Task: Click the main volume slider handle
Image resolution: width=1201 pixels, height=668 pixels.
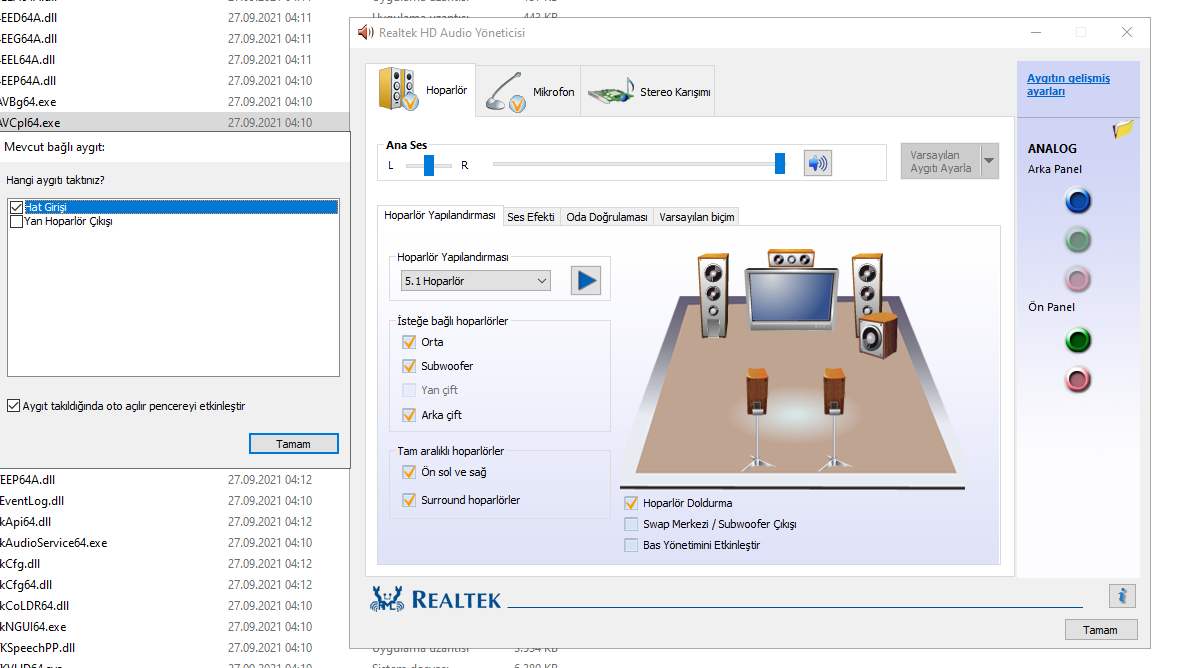Action: [780, 164]
